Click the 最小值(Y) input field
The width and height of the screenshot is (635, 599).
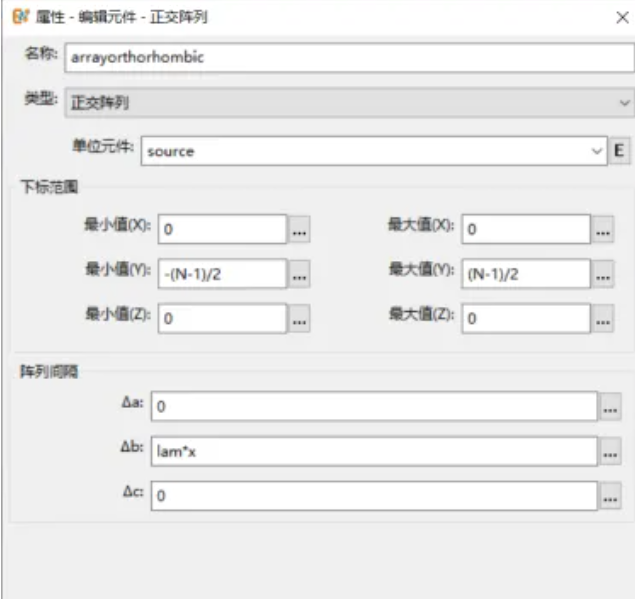tap(222, 274)
